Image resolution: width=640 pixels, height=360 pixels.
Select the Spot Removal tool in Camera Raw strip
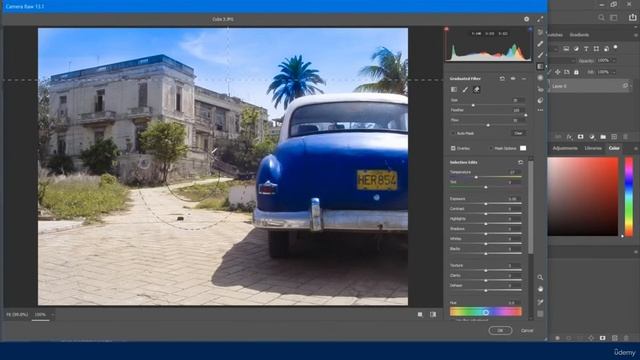tap(540, 44)
